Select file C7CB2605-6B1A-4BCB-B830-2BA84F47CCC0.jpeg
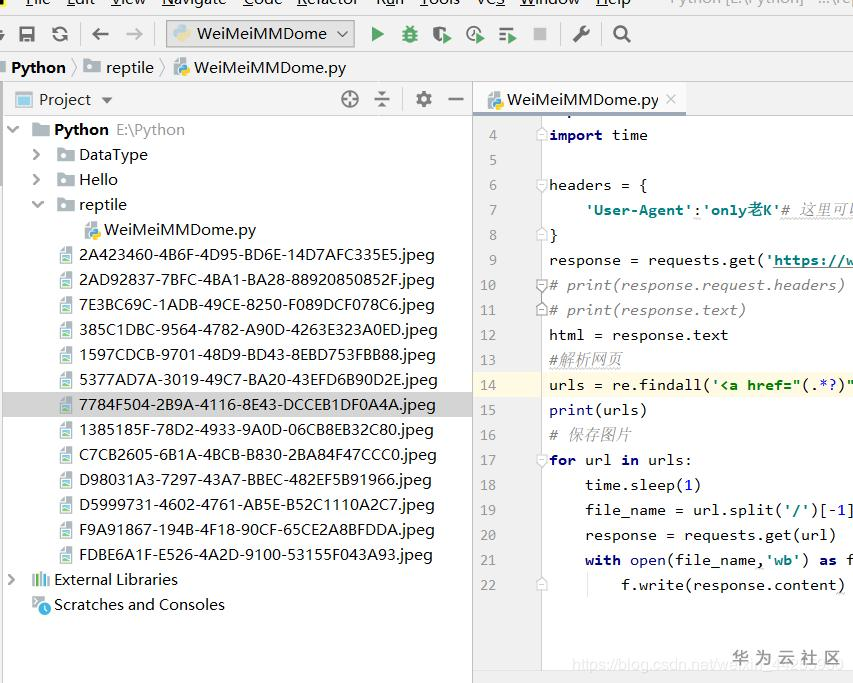853x683 pixels. 257,455
